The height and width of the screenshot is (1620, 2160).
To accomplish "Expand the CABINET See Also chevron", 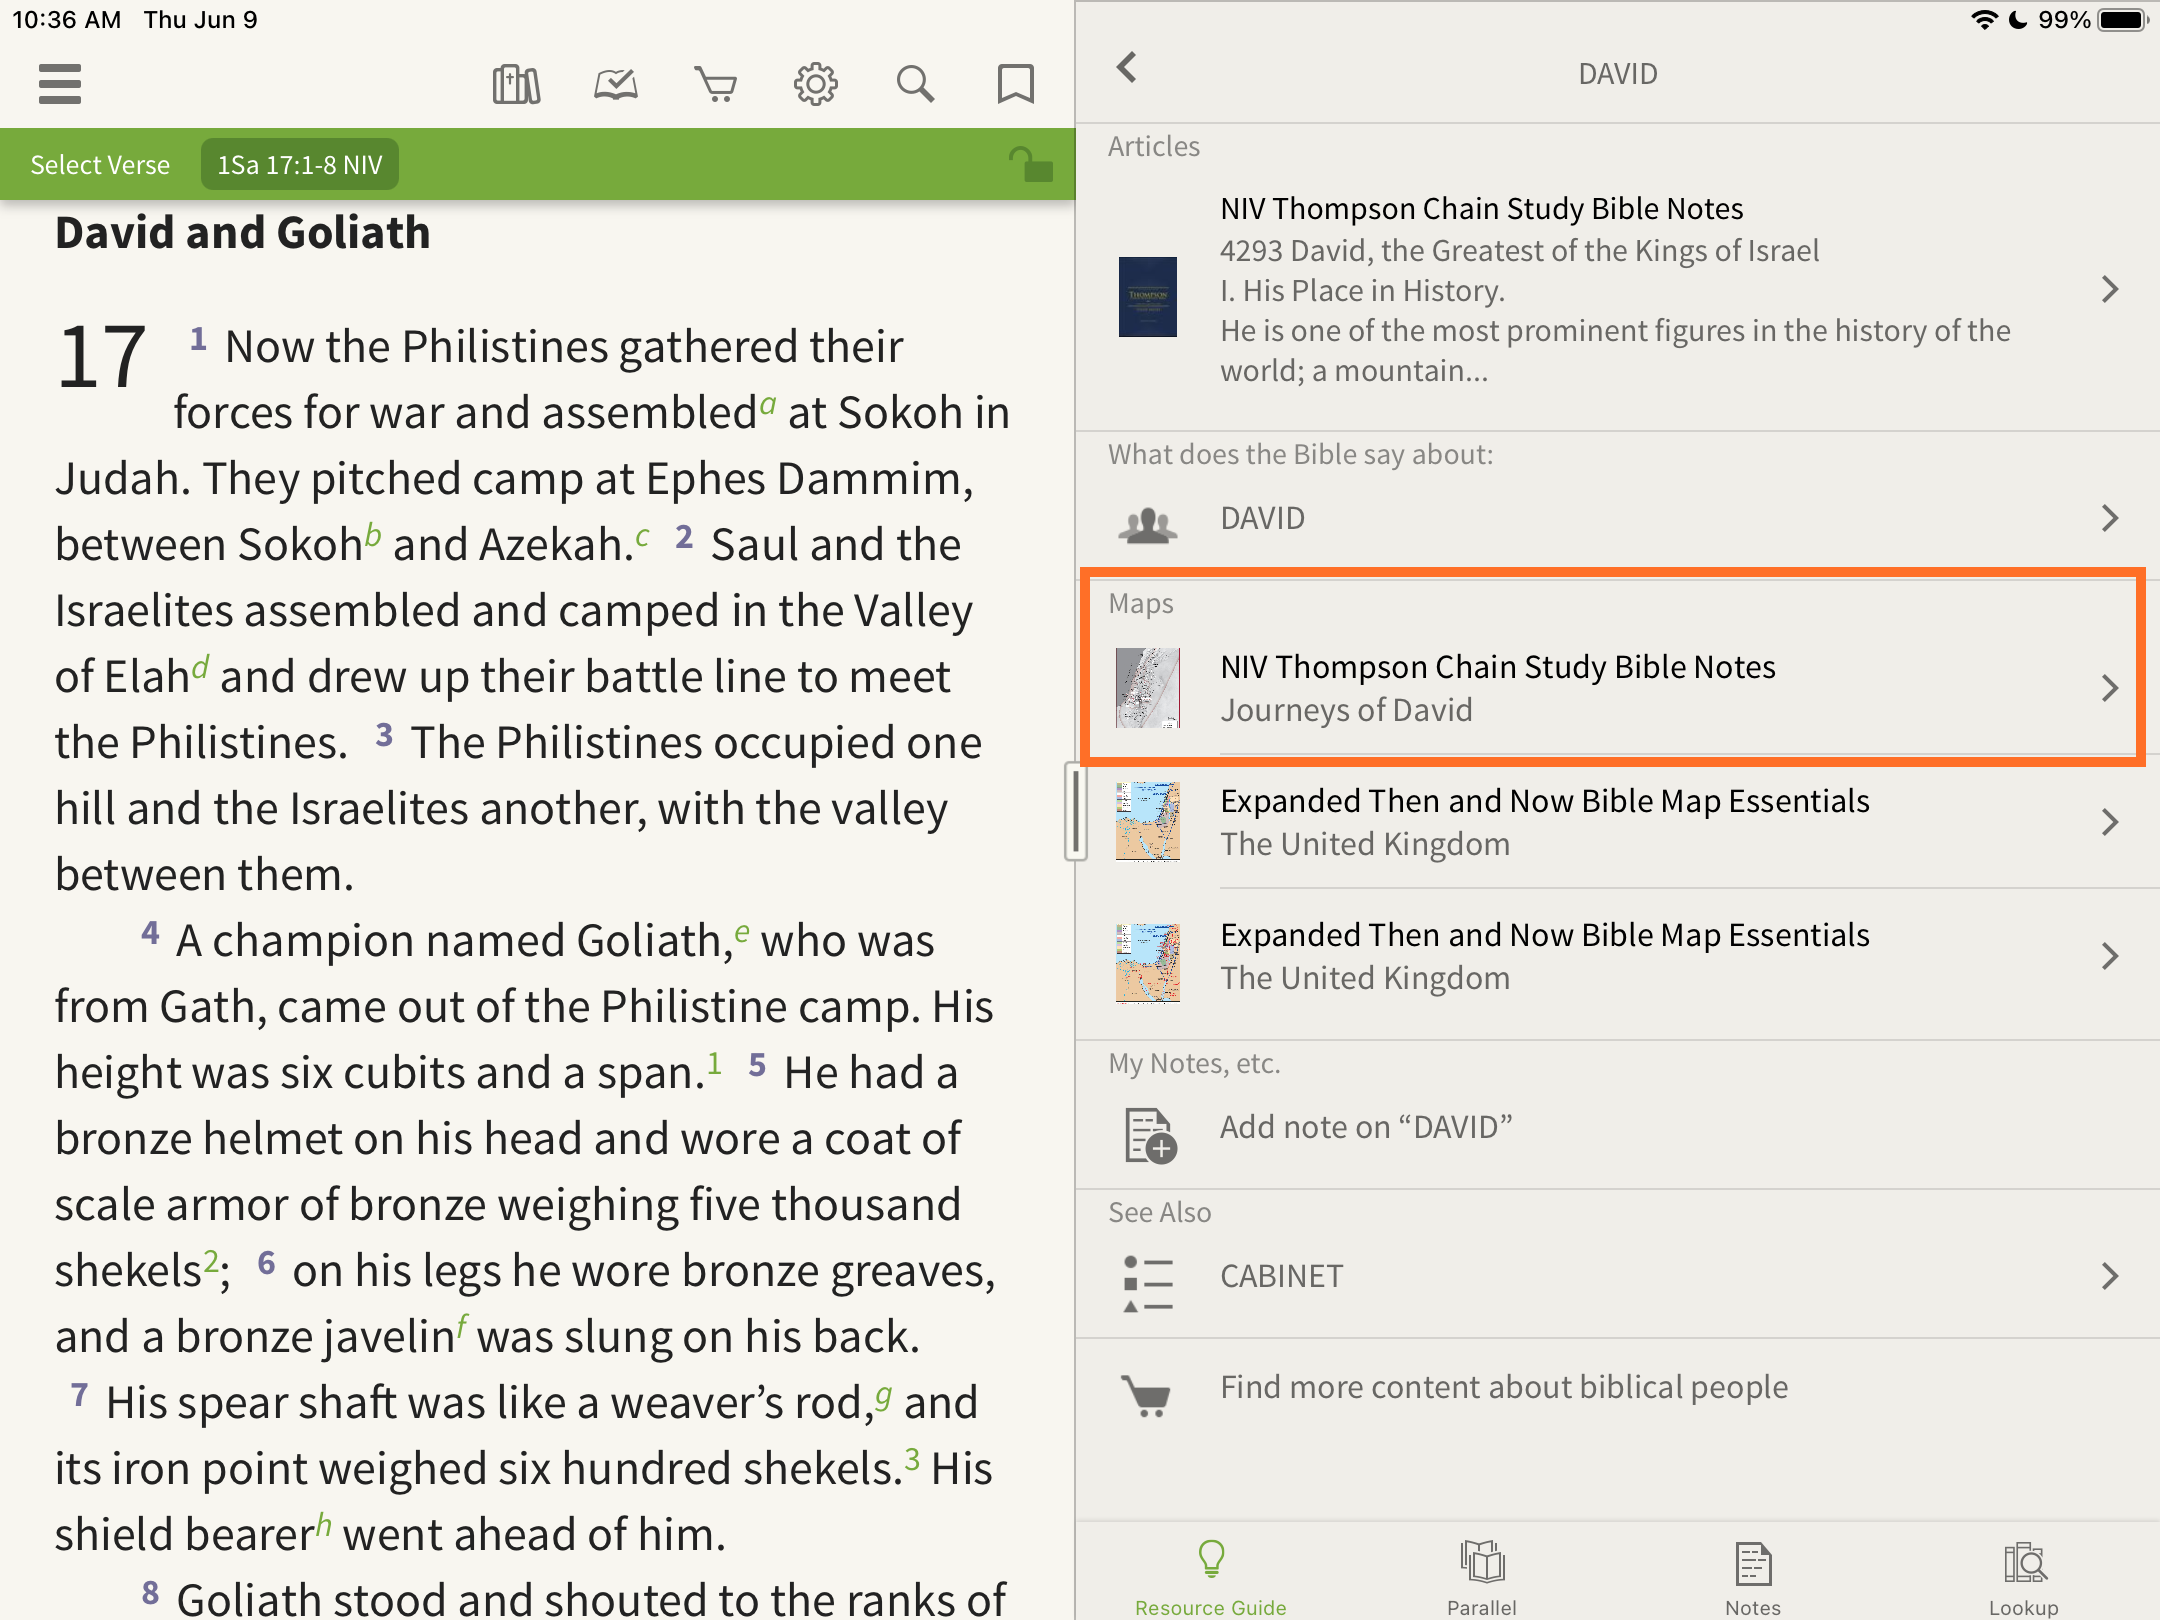I will coord(2110,1276).
